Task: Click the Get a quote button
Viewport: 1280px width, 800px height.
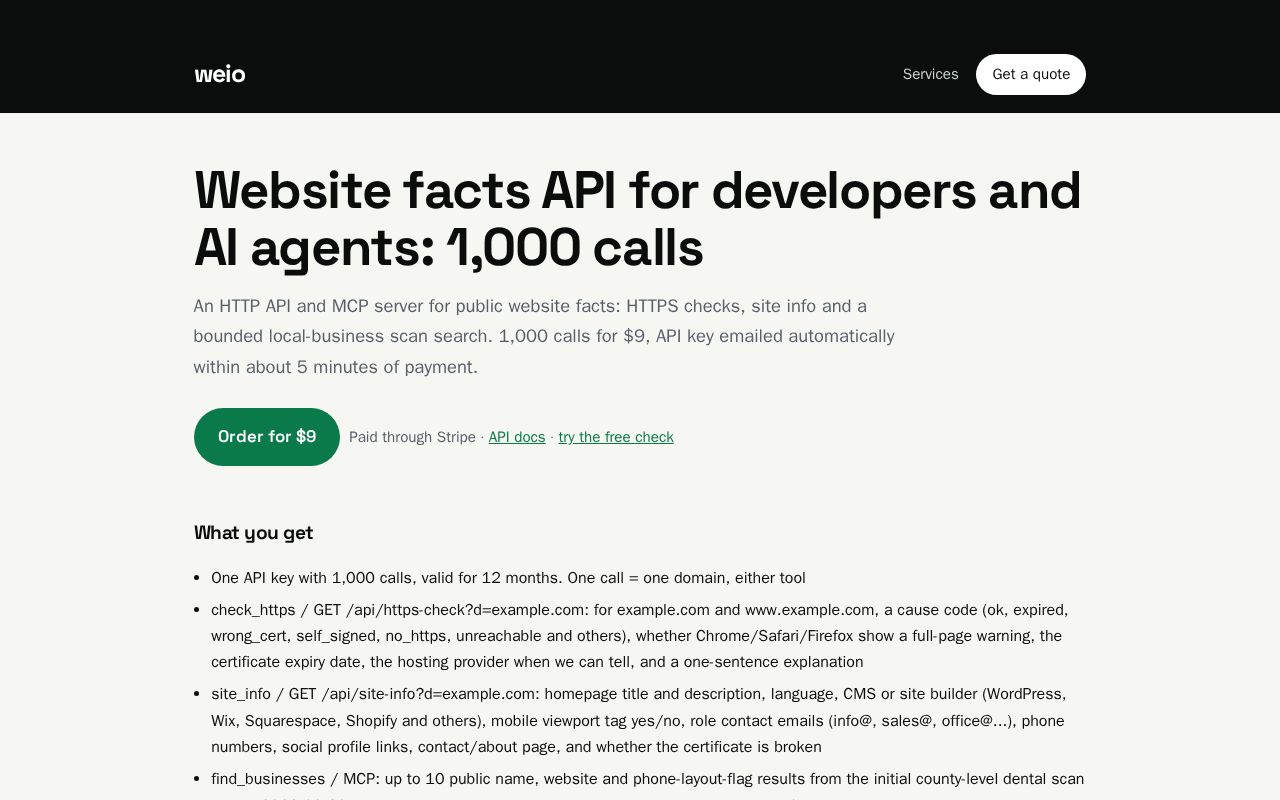Action: (x=1031, y=74)
